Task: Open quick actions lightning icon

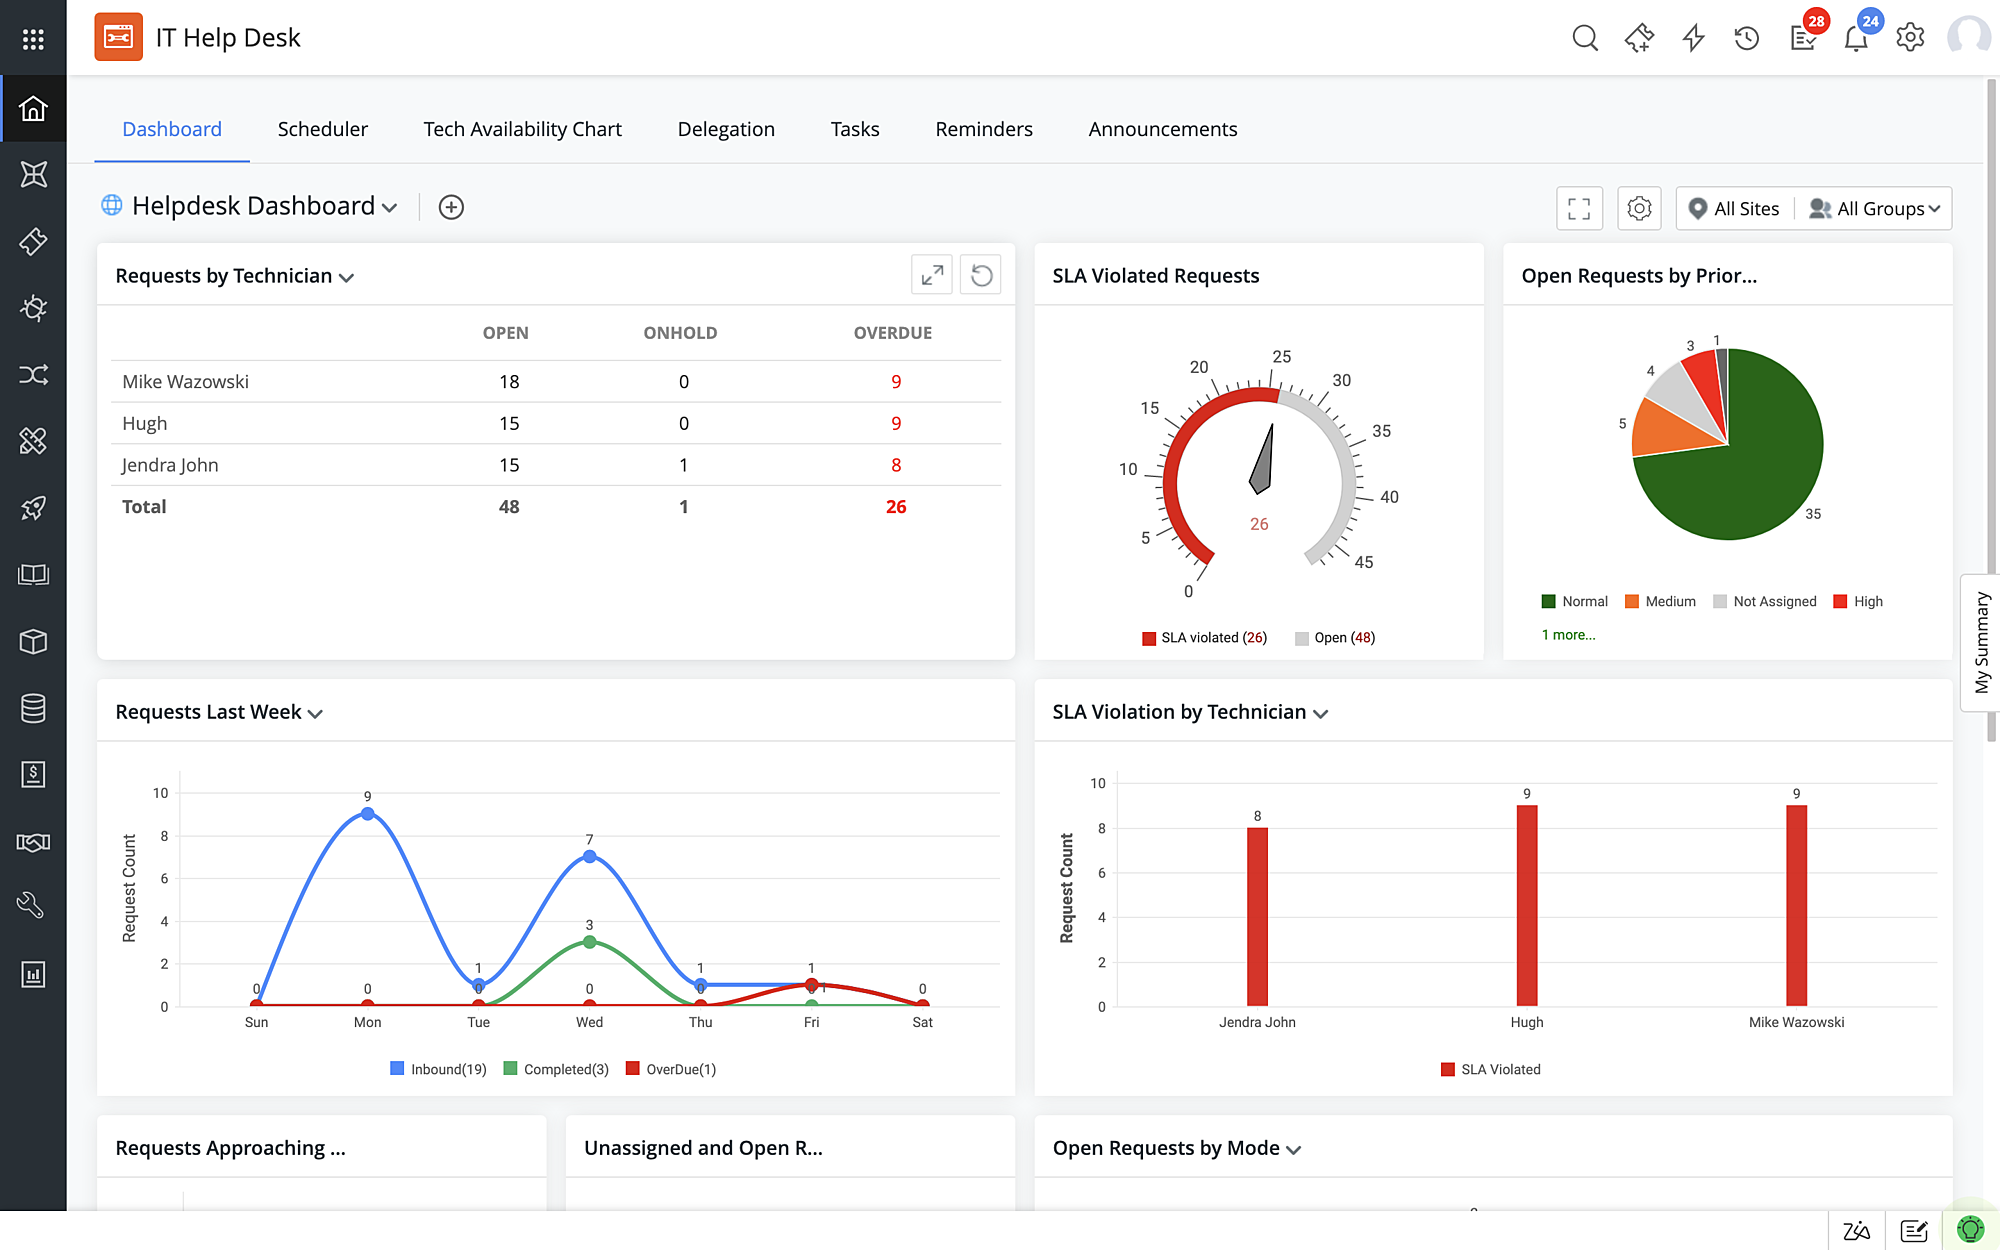Action: tap(1693, 38)
